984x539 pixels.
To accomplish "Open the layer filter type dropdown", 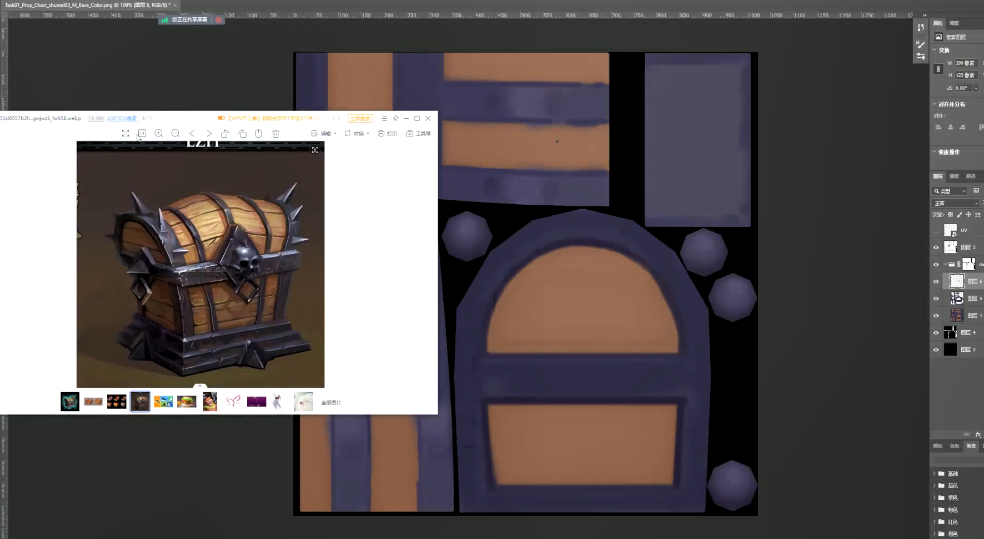I will pos(950,190).
